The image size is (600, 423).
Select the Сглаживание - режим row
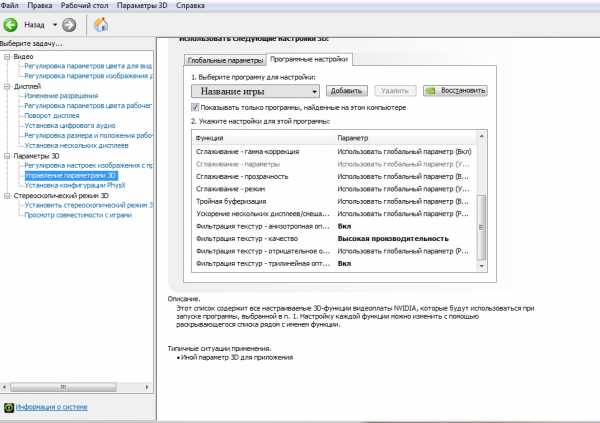(334, 189)
